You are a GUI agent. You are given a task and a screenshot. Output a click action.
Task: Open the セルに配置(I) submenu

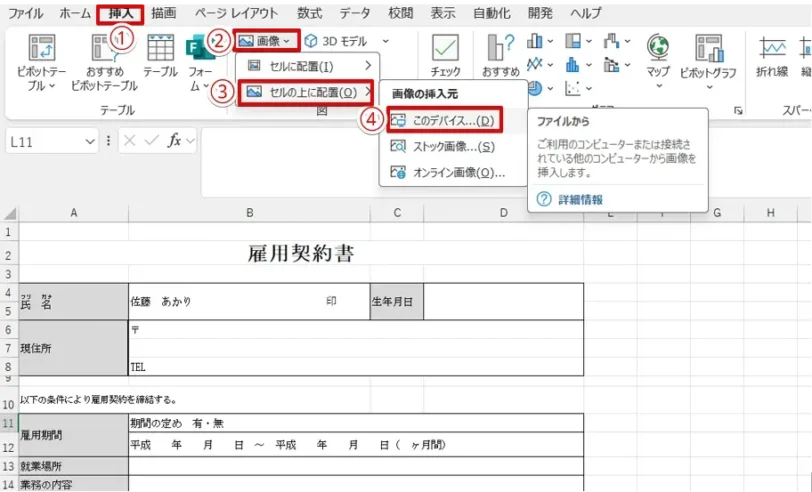pos(308,66)
